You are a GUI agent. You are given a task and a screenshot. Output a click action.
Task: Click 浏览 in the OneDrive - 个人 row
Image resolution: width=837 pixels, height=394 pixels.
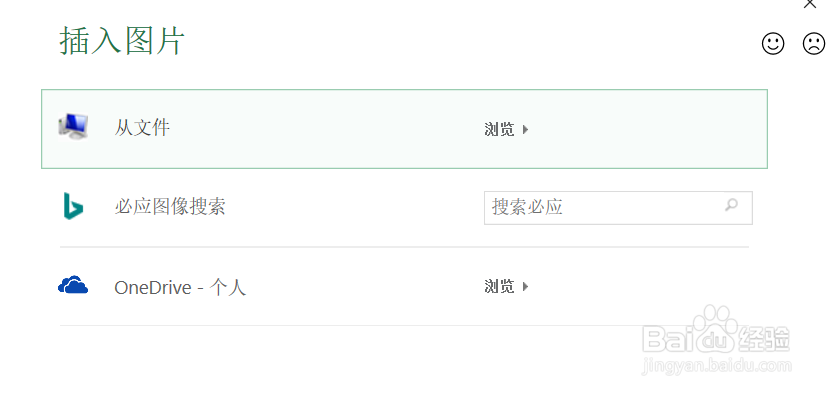pyautogui.click(x=499, y=287)
